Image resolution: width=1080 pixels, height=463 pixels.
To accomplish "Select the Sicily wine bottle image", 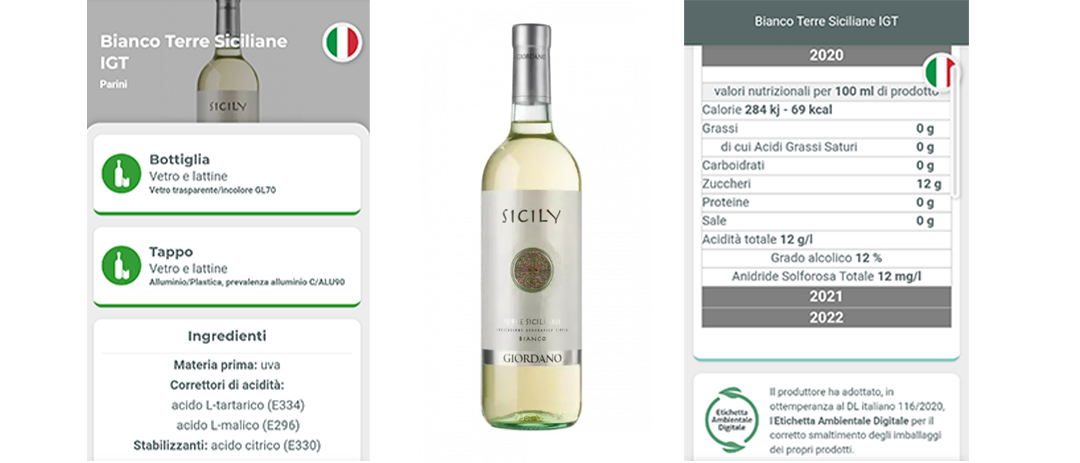I will 531,227.
